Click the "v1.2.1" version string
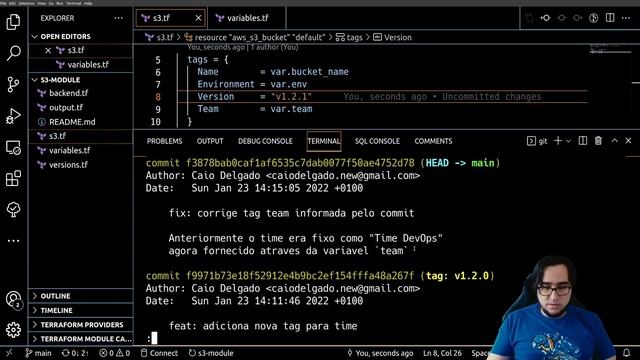 click(x=291, y=97)
